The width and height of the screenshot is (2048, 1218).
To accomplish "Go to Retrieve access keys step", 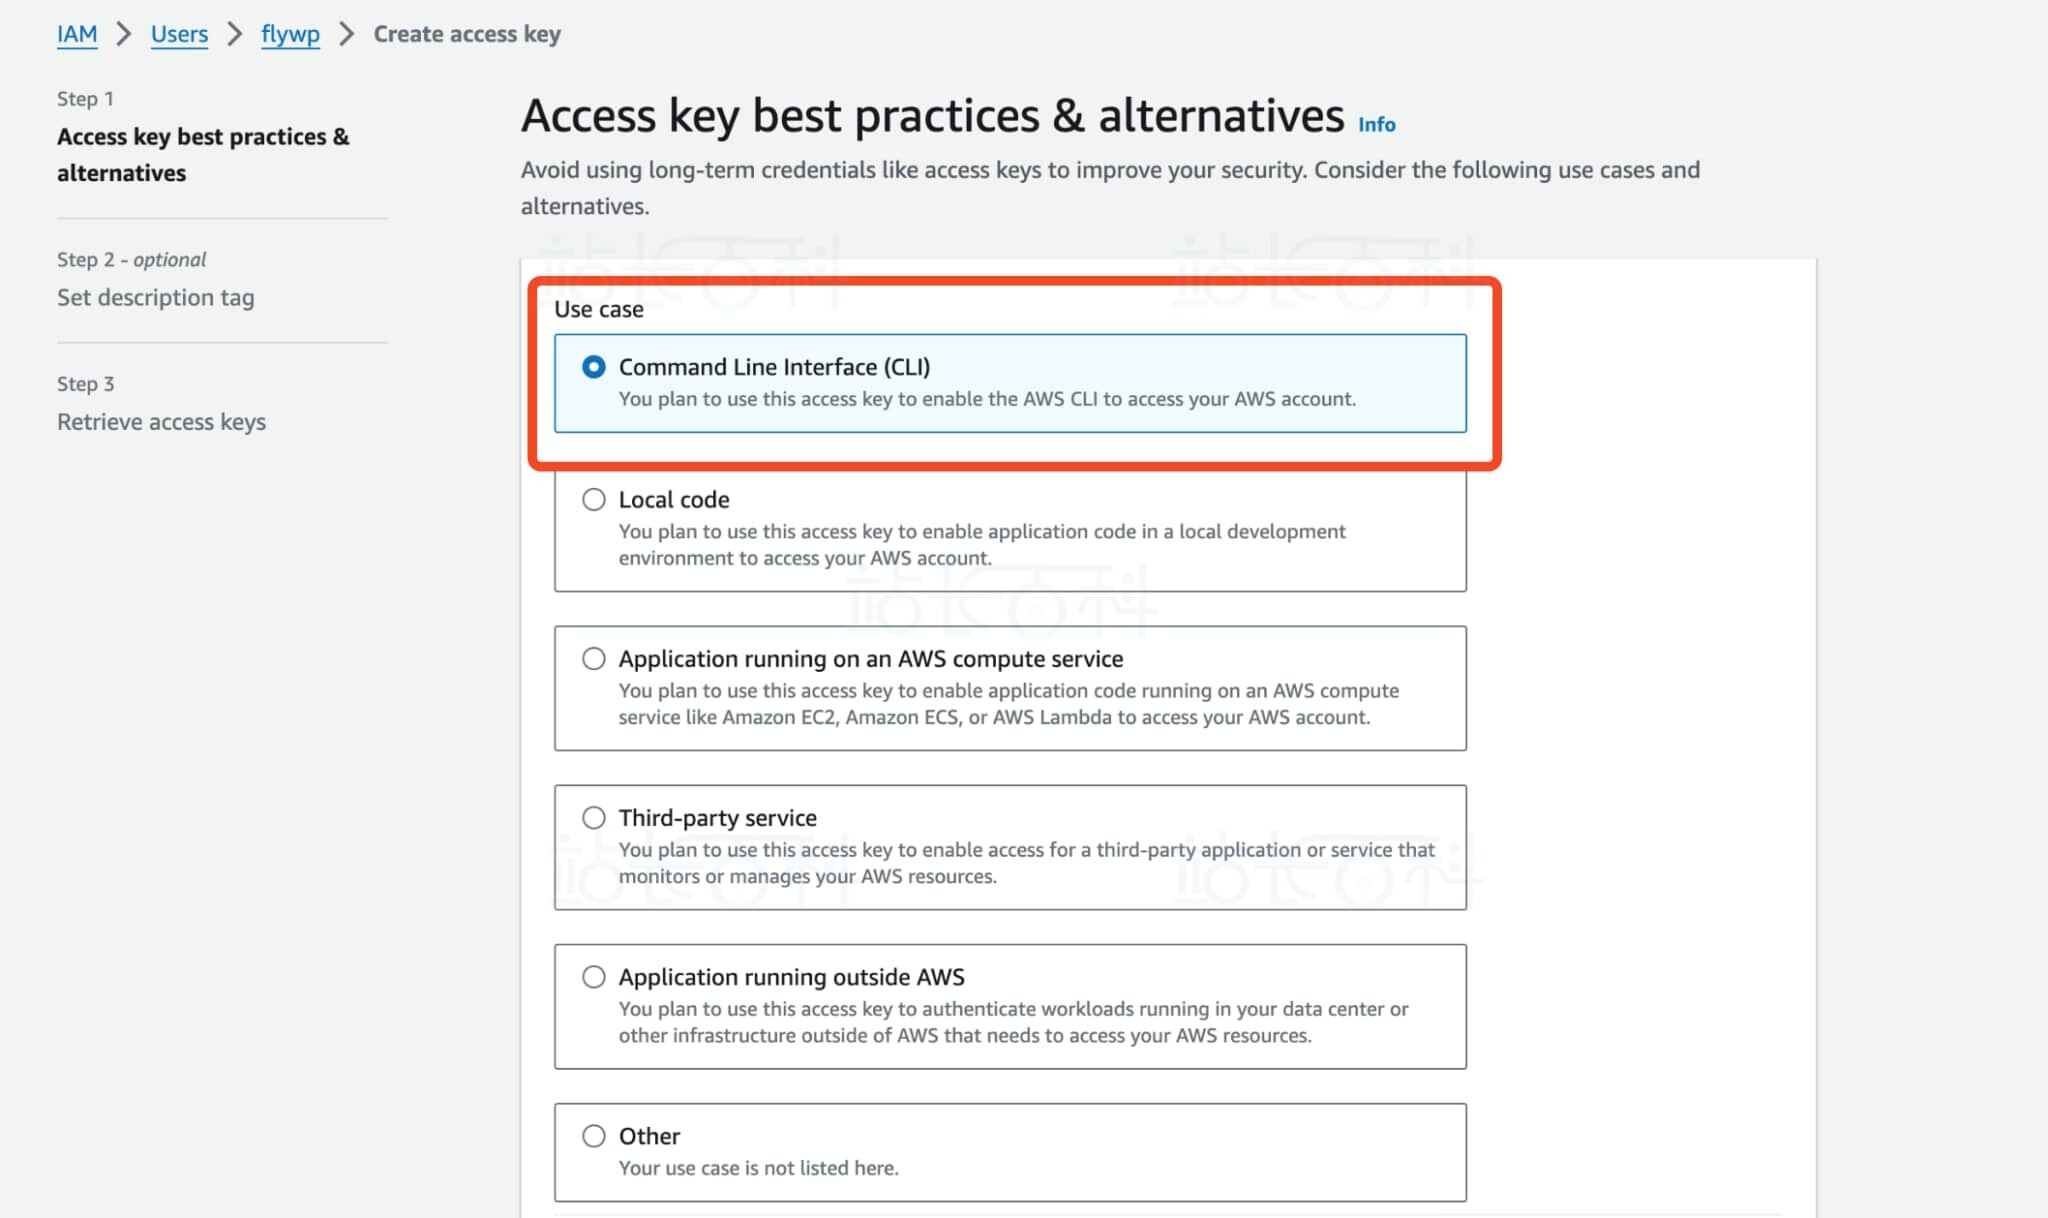I will 161,421.
